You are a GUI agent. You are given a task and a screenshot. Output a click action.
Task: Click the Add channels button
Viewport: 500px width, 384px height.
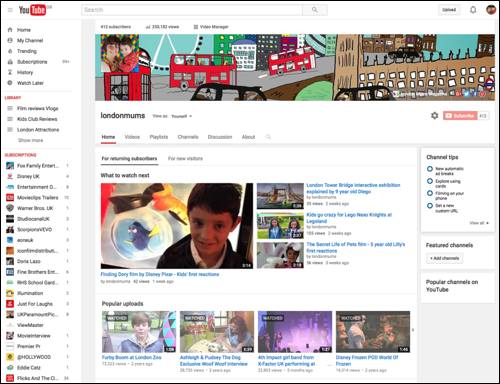point(444,258)
